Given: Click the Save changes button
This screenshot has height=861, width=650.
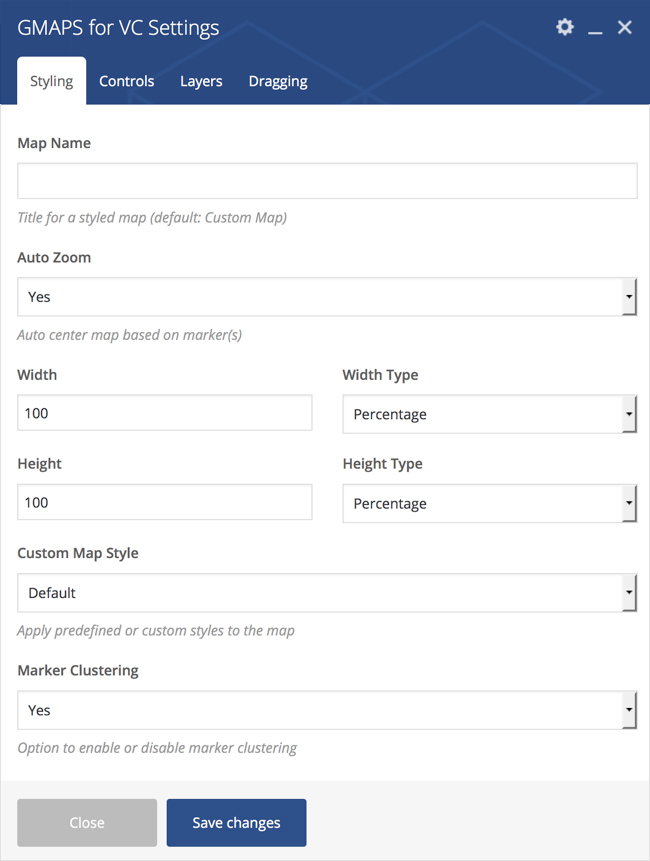Looking at the screenshot, I should coord(237,823).
